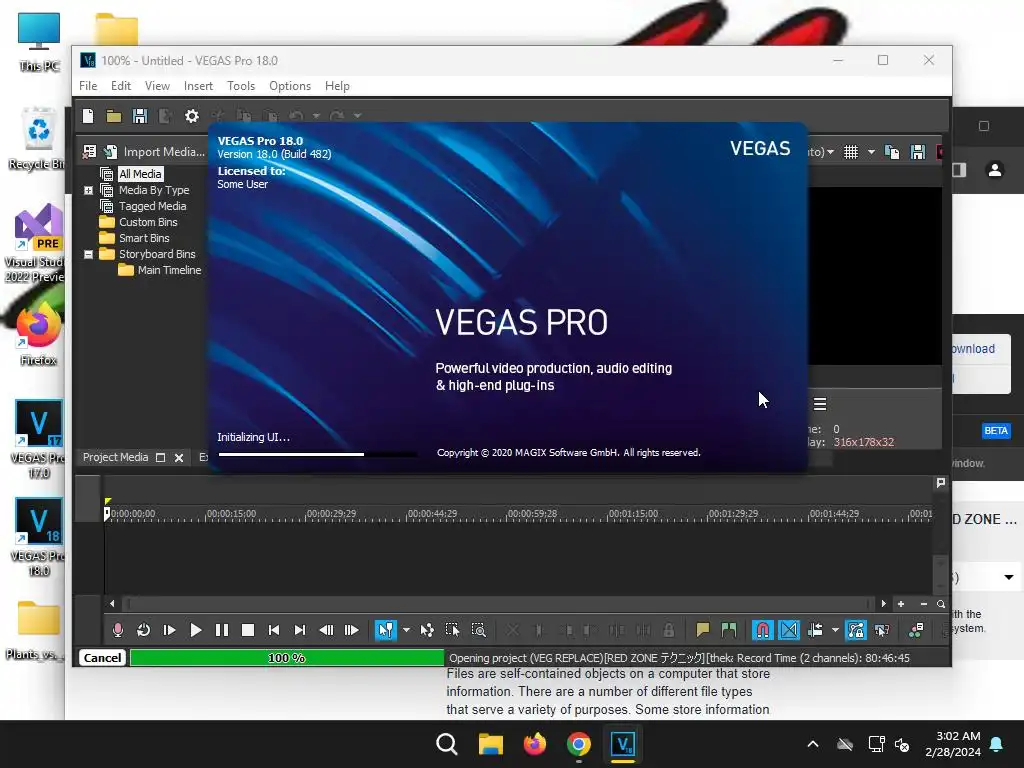Screen dimensions: 1024x768
Task: Toggle Automatic Crossfades
Action: [789, 630]
